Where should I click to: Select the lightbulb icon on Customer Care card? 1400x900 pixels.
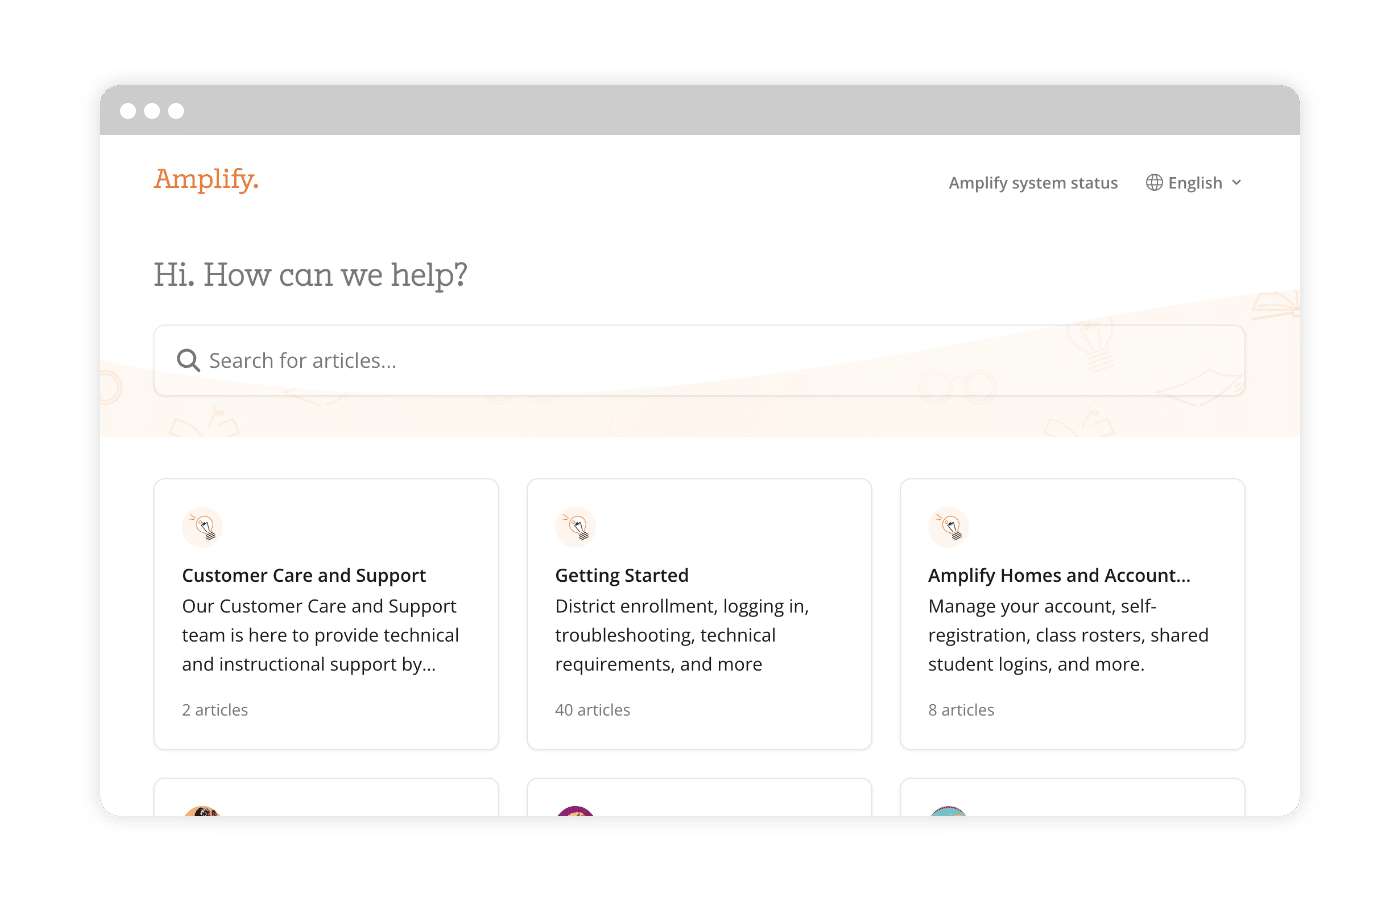[x=202, y=527]
